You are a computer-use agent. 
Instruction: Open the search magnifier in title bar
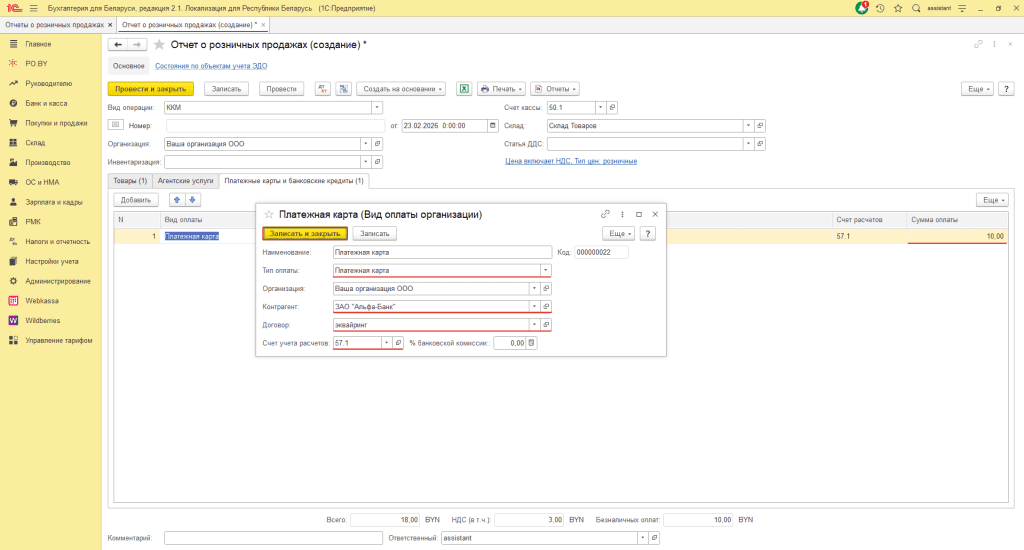(915, 8)
